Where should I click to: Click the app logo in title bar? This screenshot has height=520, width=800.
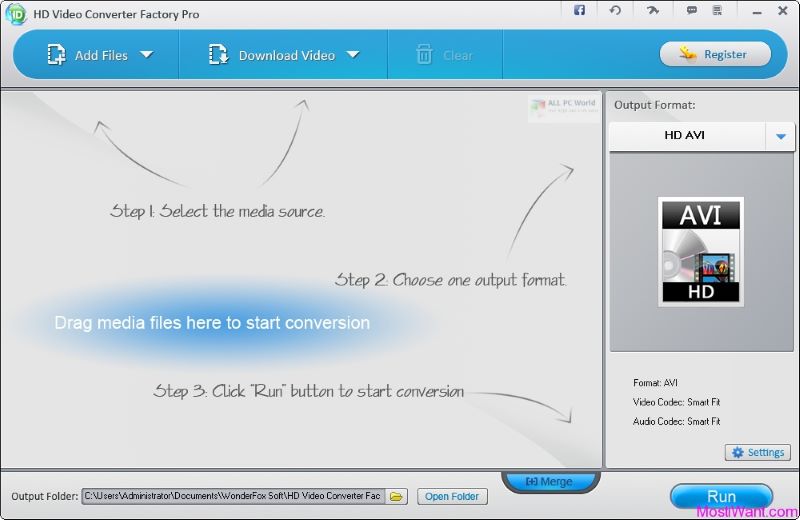coord(16,14)
